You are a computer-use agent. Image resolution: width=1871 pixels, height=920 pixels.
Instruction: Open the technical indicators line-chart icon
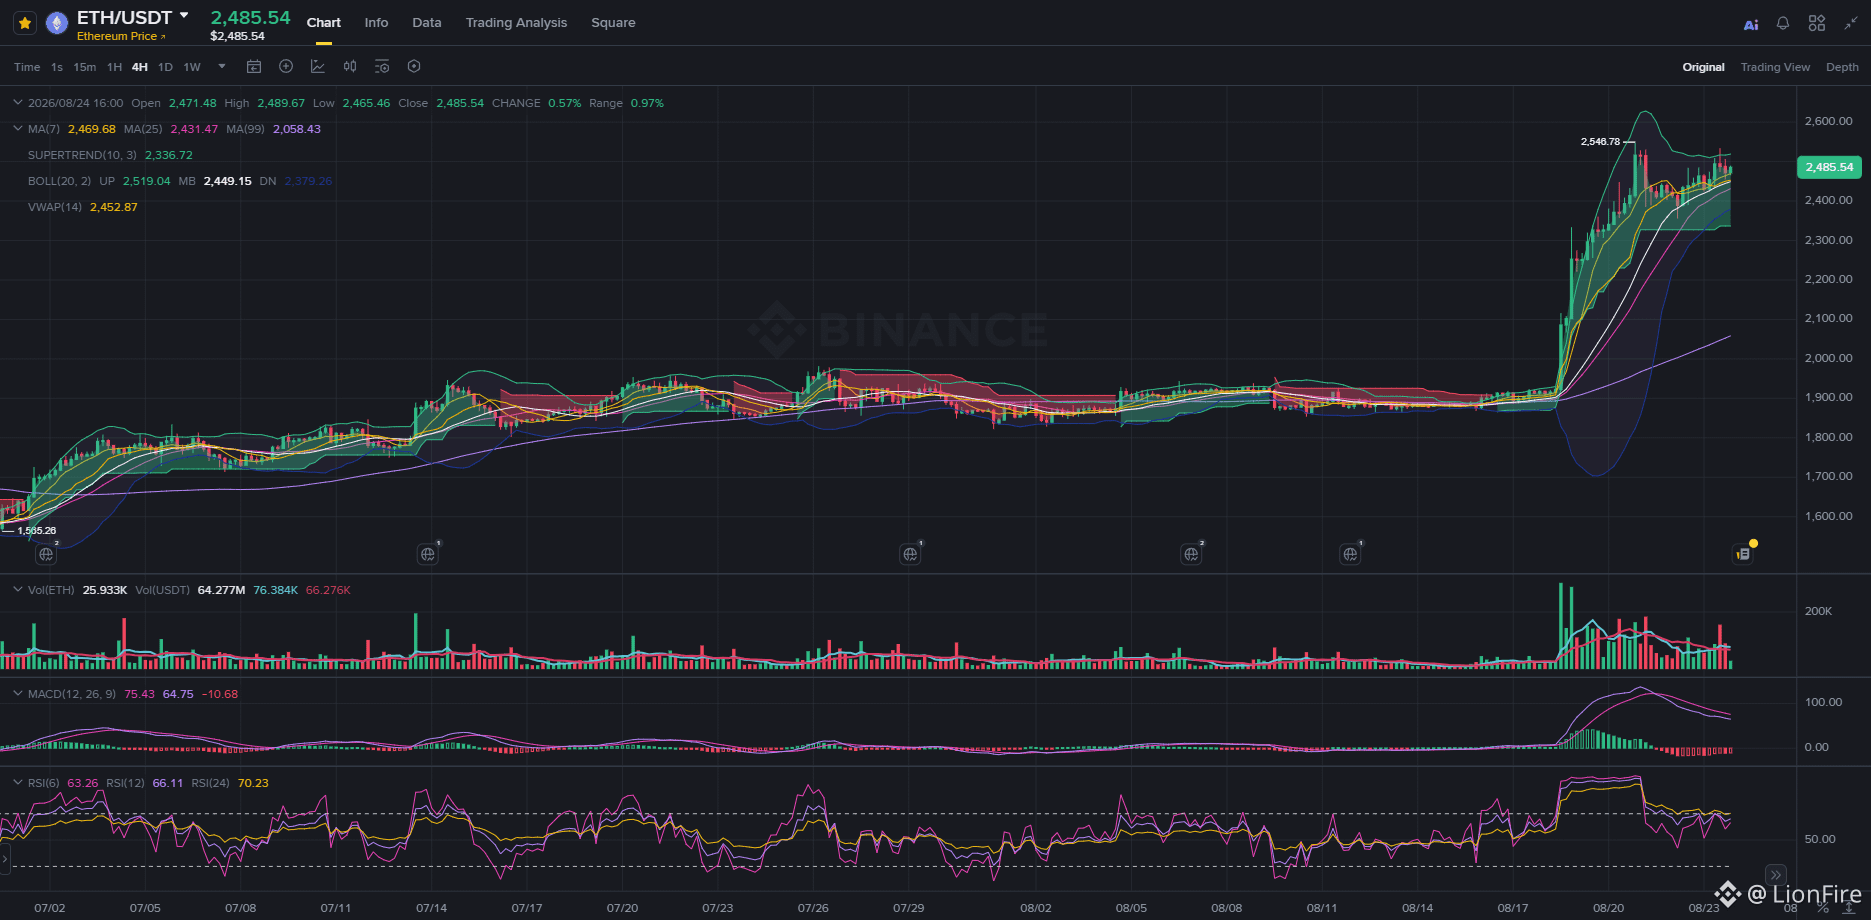coord(318,67)
